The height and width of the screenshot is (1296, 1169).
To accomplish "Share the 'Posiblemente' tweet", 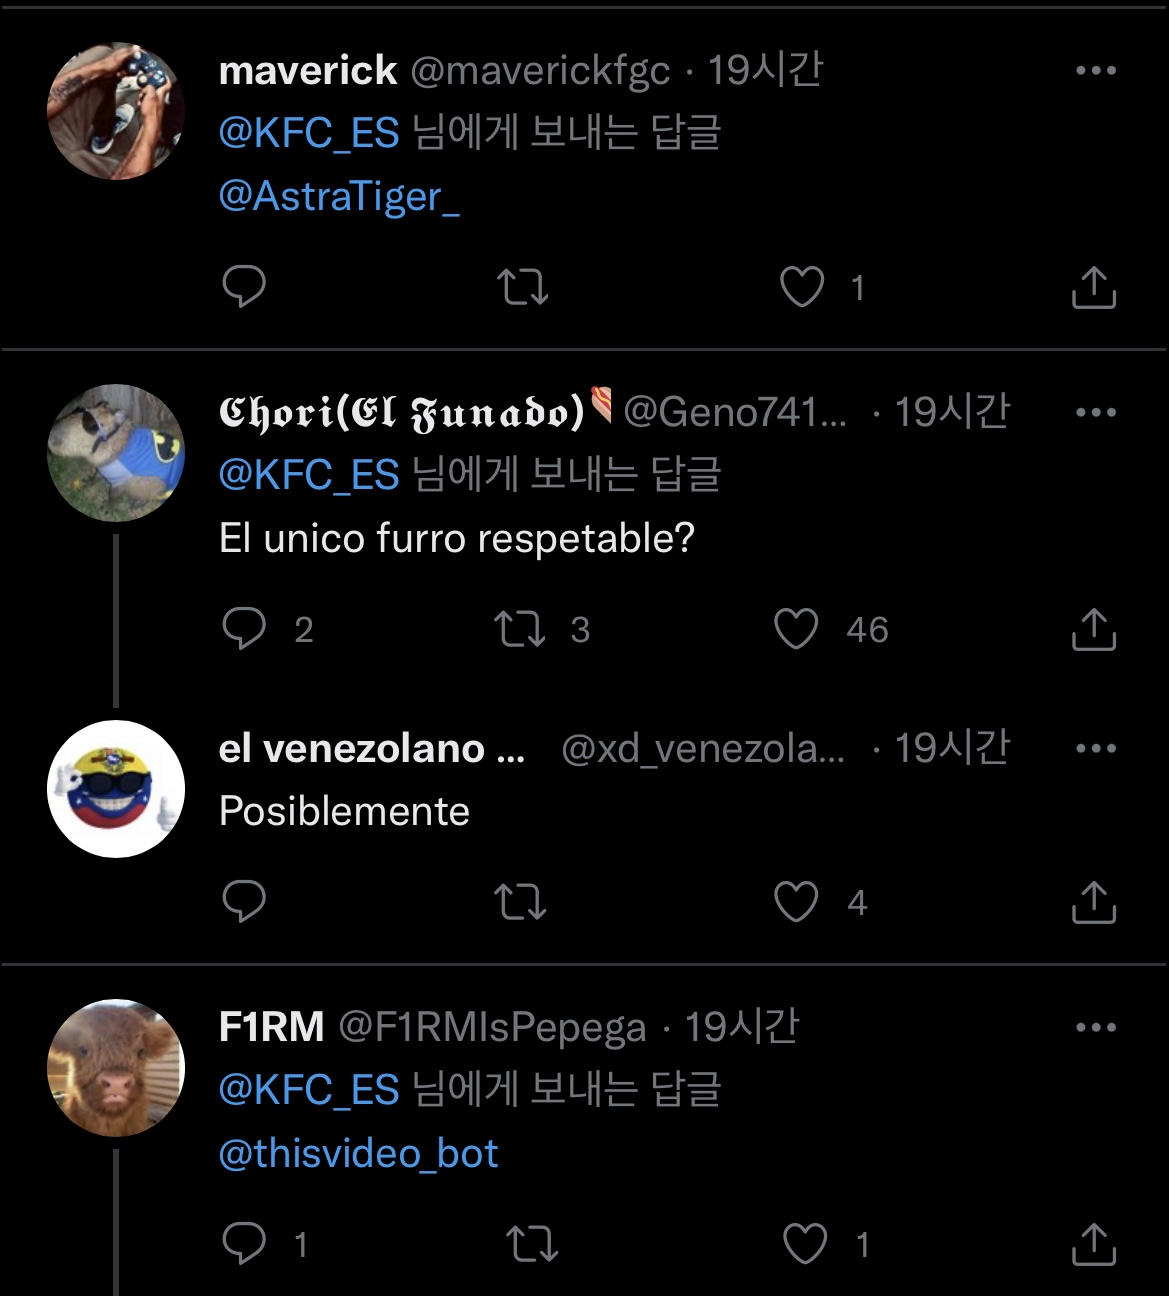I will point(1093,902).
